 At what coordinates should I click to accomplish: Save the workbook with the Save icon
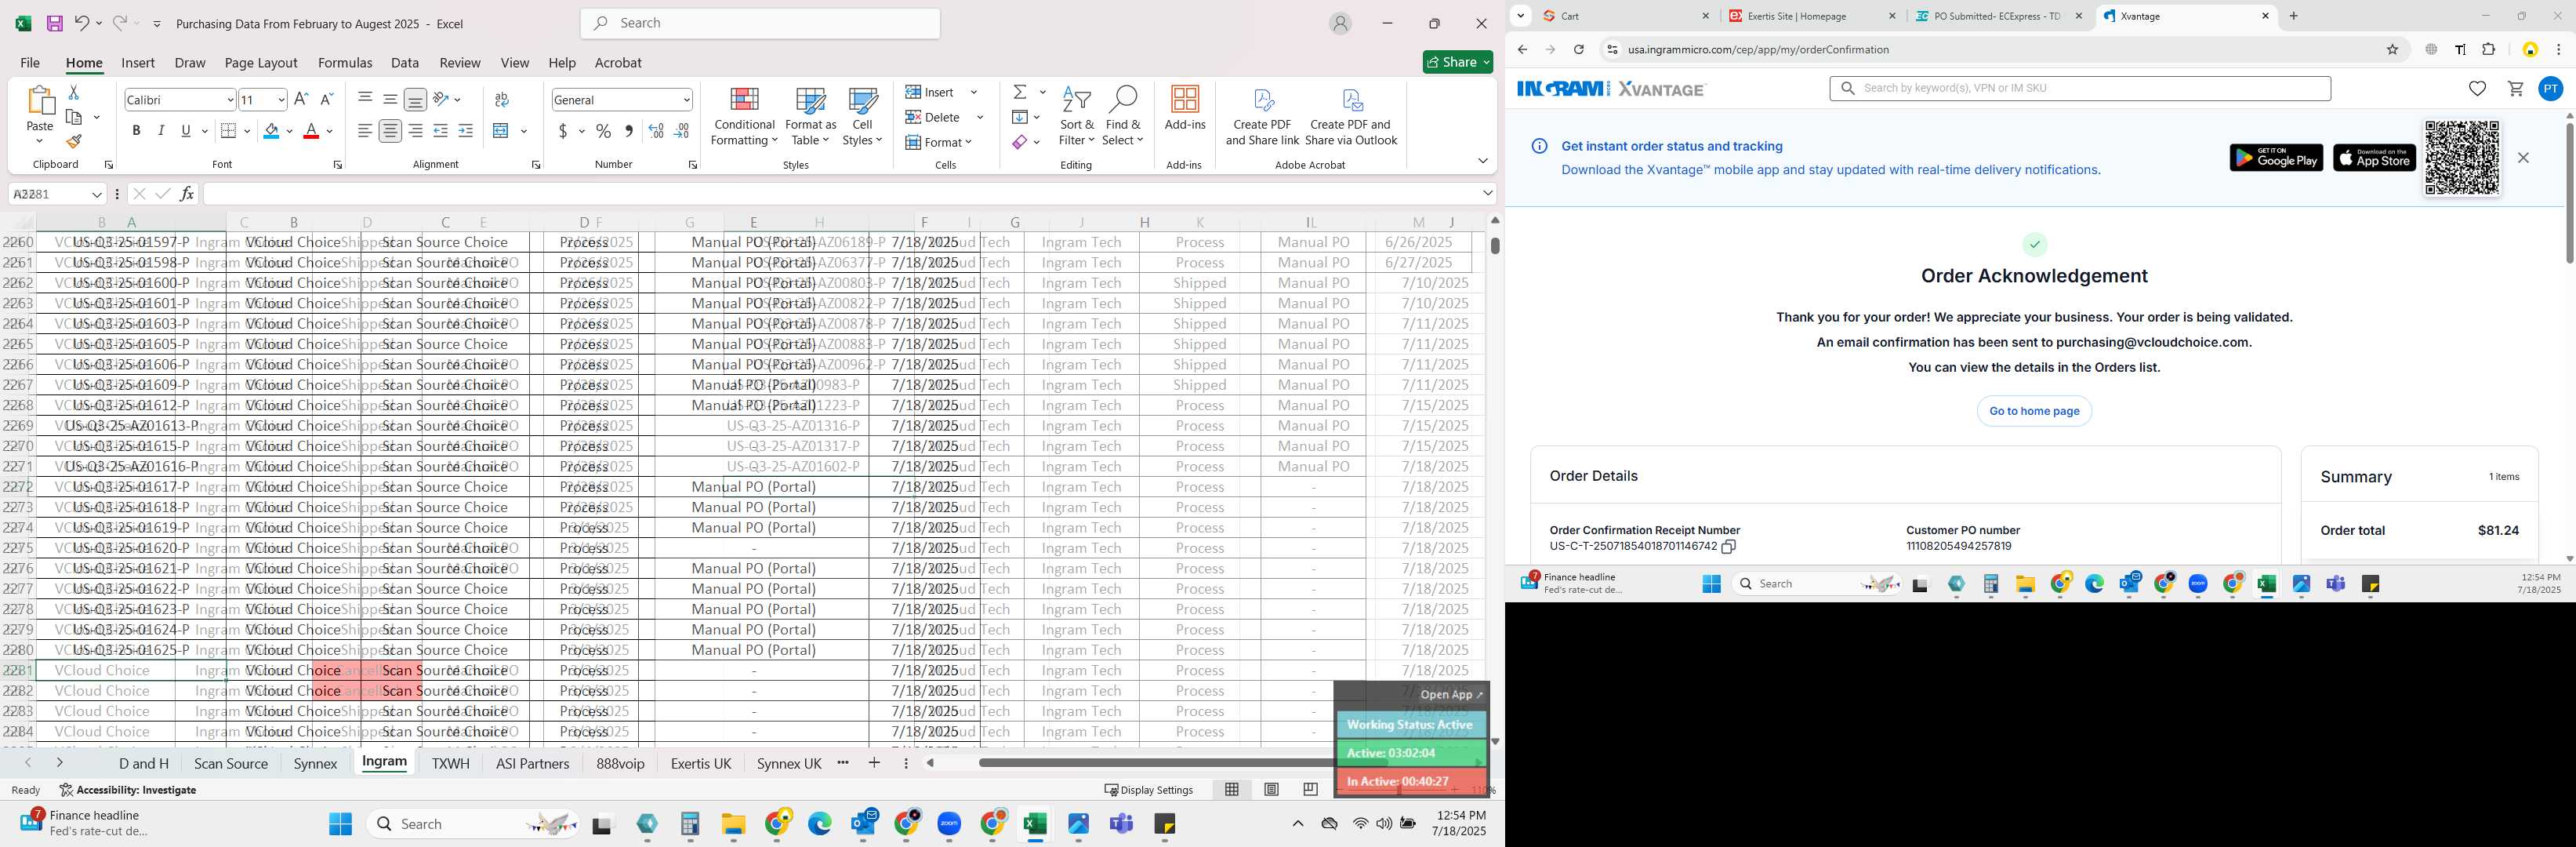[x=54, y=23]
